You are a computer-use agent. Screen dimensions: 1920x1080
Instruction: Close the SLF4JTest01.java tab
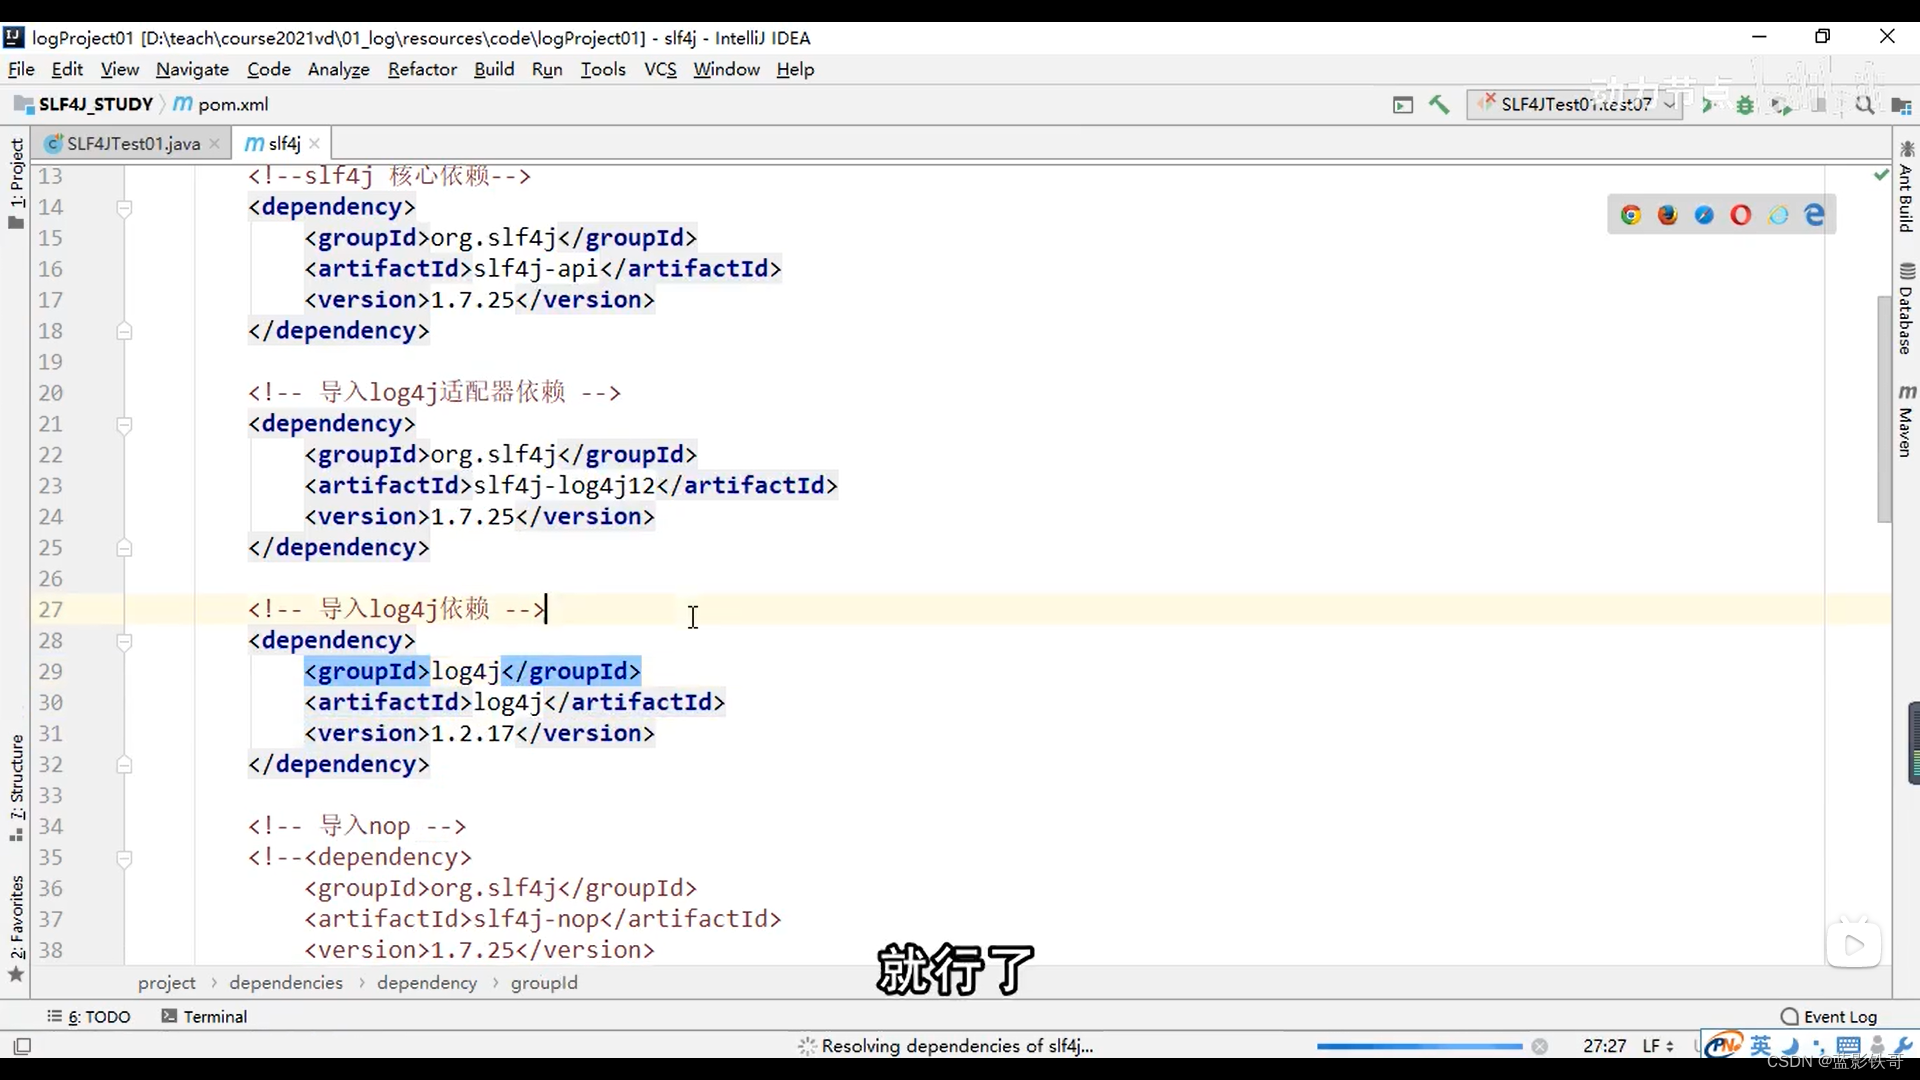click(x=214, y=144)
